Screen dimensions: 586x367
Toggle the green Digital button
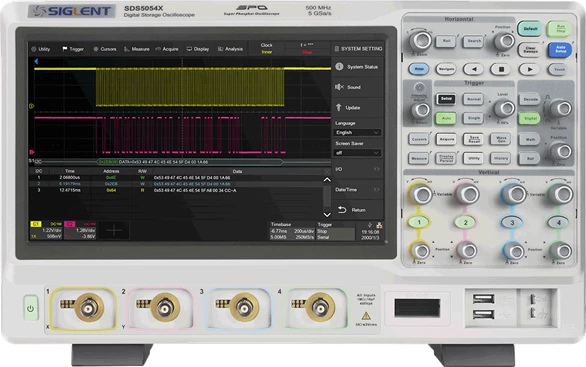click(530, 118)
